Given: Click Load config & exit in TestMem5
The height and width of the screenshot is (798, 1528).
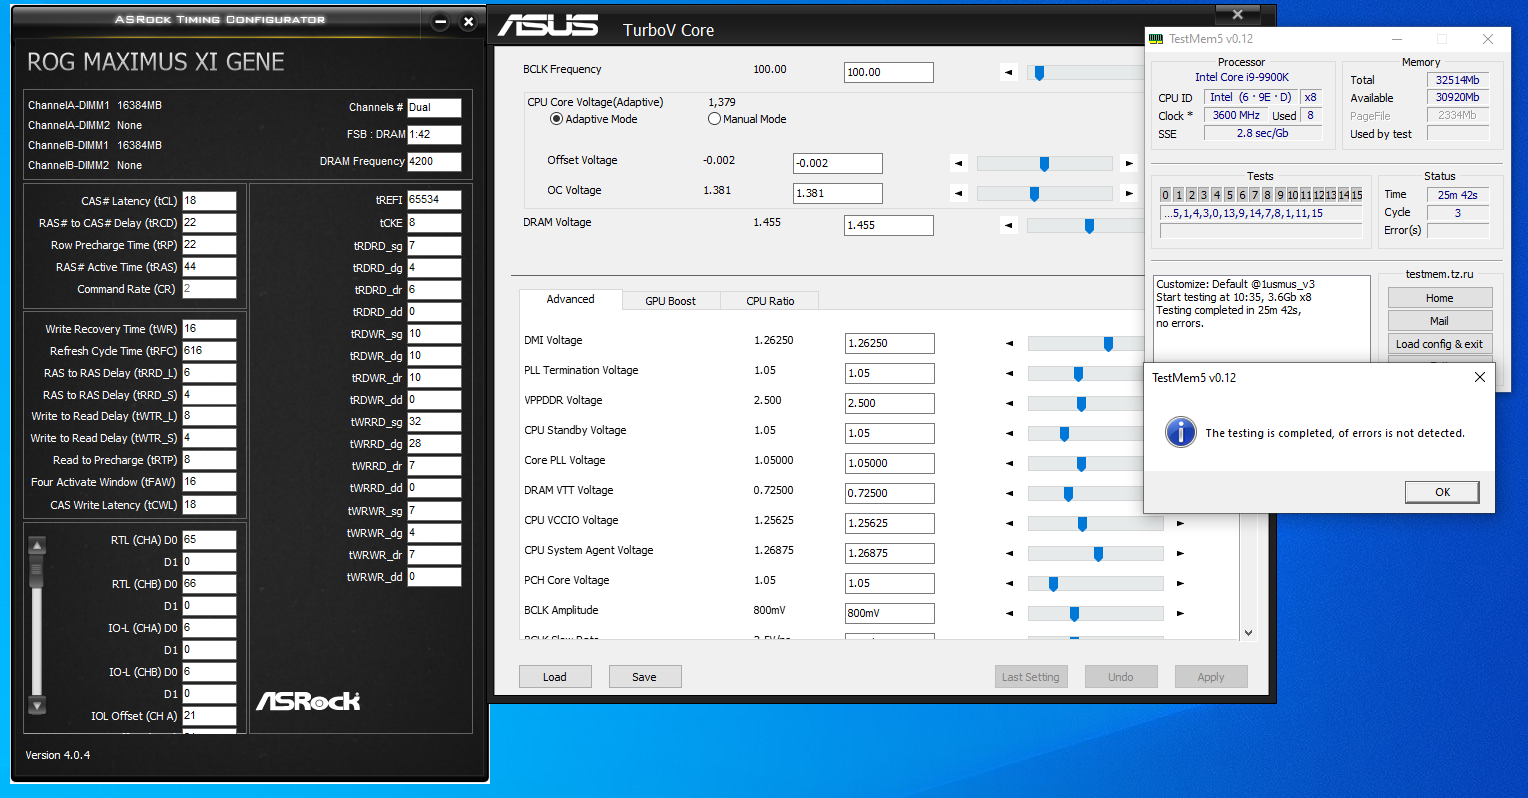Looking at the screenshot, I should 1440,344.
